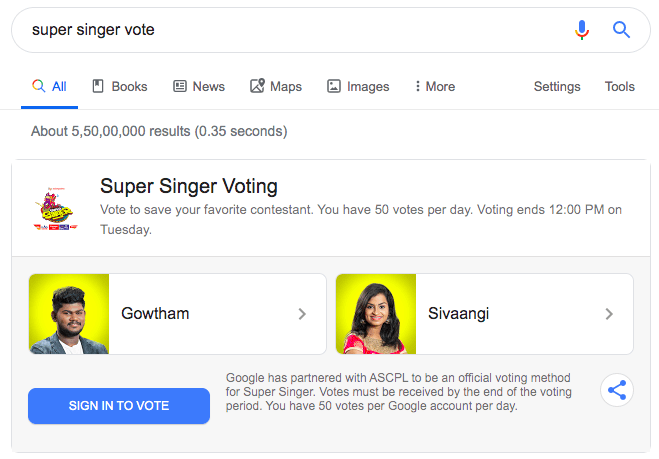
Task: Click the blue search magnifier icon
Action: coord(621,30)
